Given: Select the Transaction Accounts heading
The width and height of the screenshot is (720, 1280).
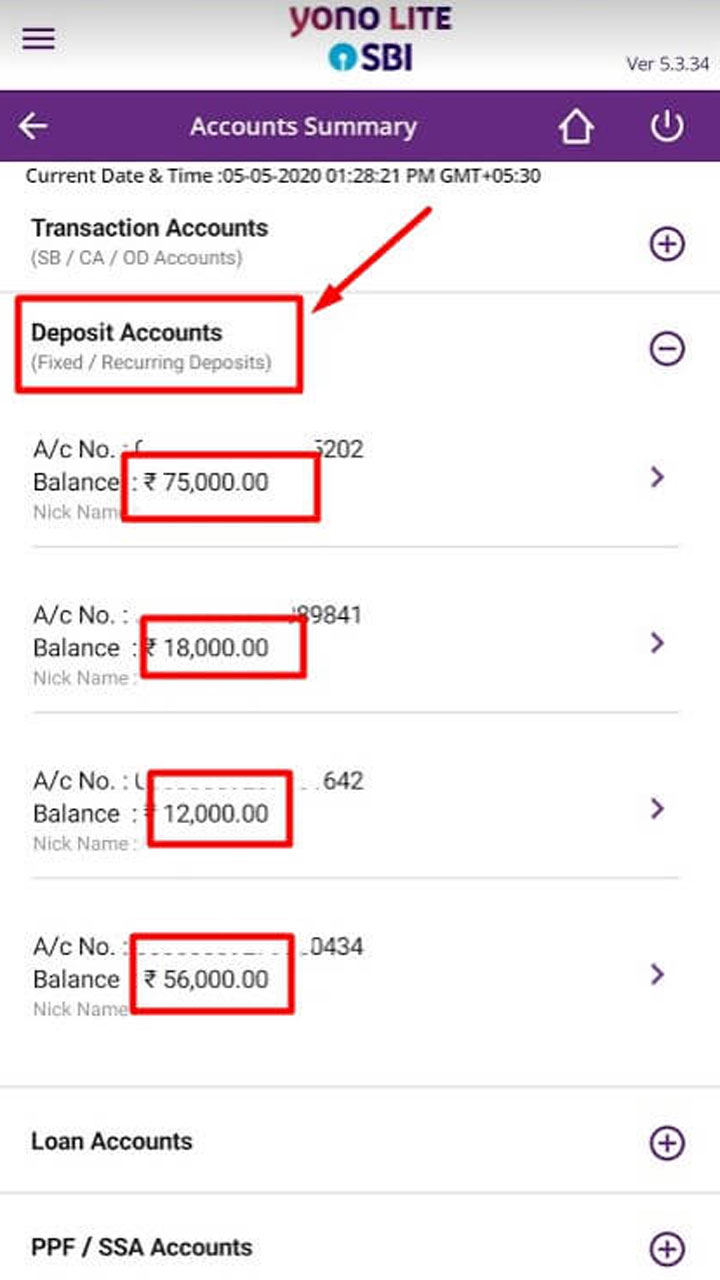Looking at the screenshot, I should tap(150, 229).
